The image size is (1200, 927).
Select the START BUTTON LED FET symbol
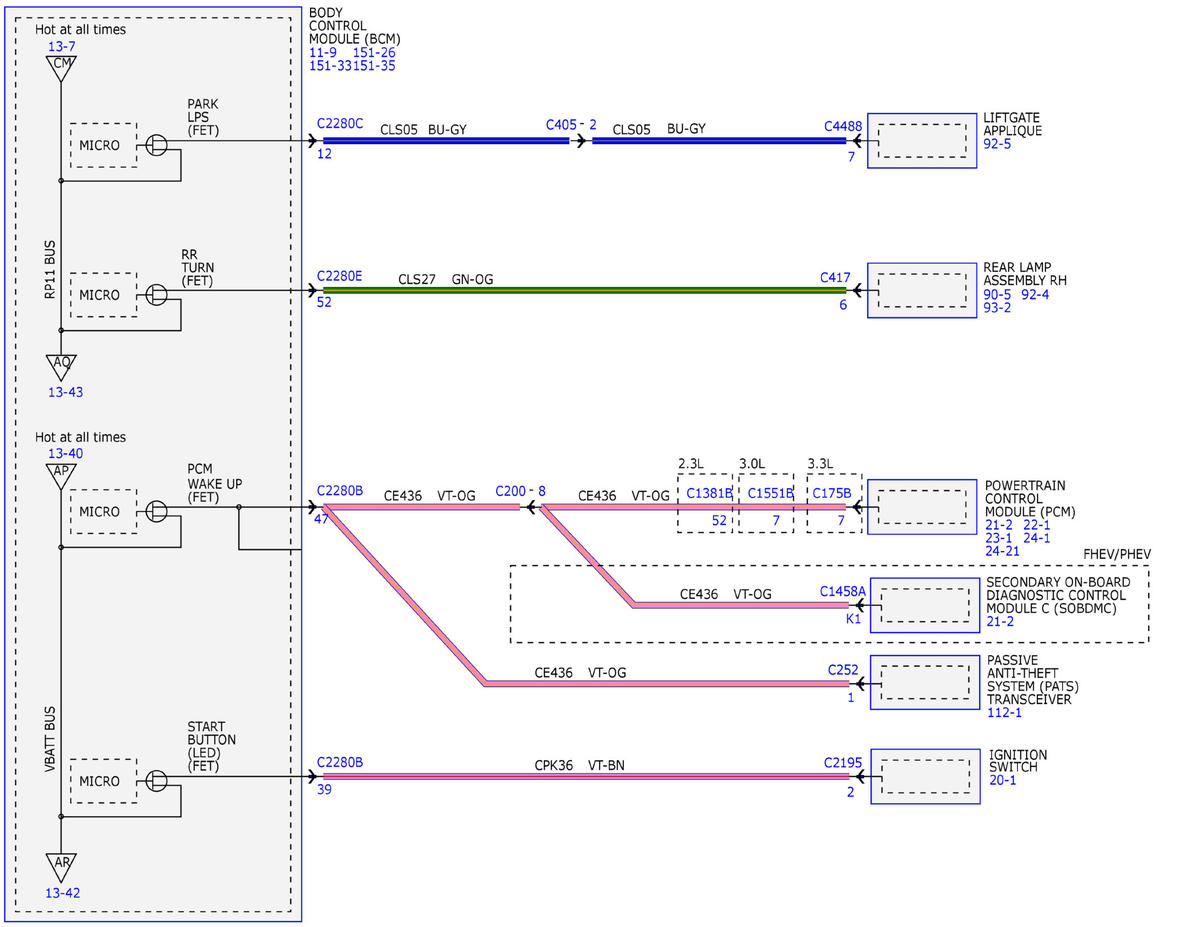(156, 780)
